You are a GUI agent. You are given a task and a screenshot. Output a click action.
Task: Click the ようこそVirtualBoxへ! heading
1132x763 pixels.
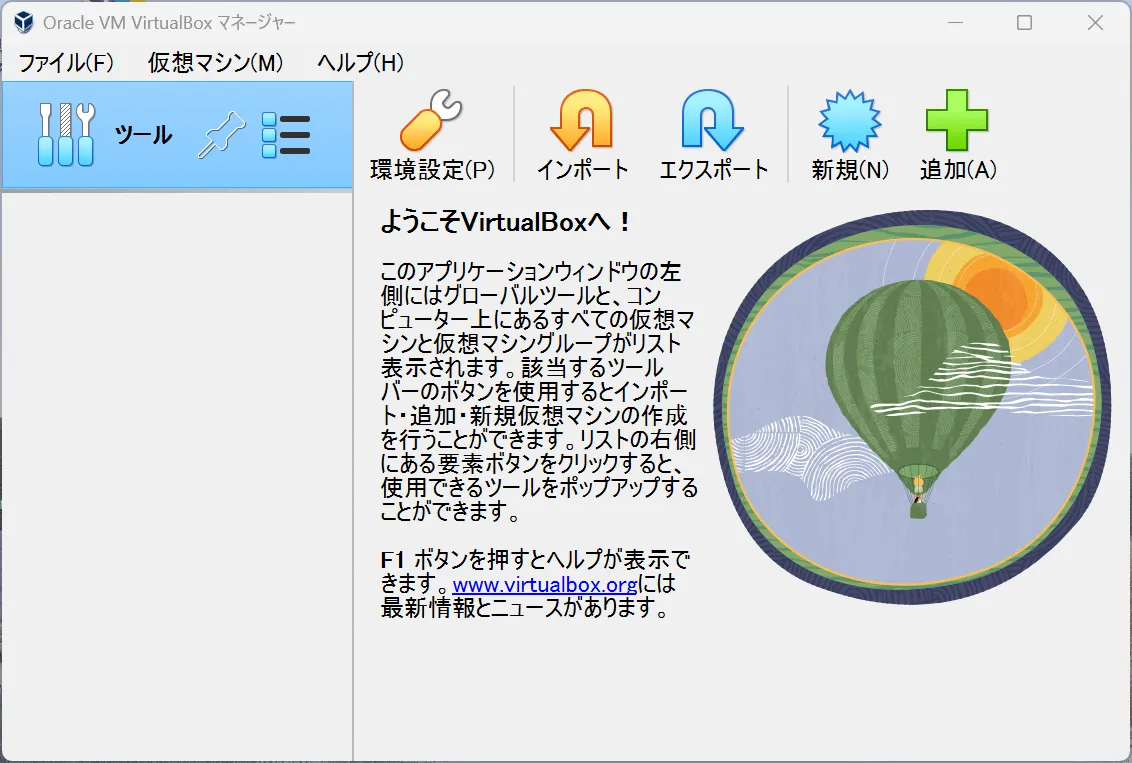(x=506, y=222)
